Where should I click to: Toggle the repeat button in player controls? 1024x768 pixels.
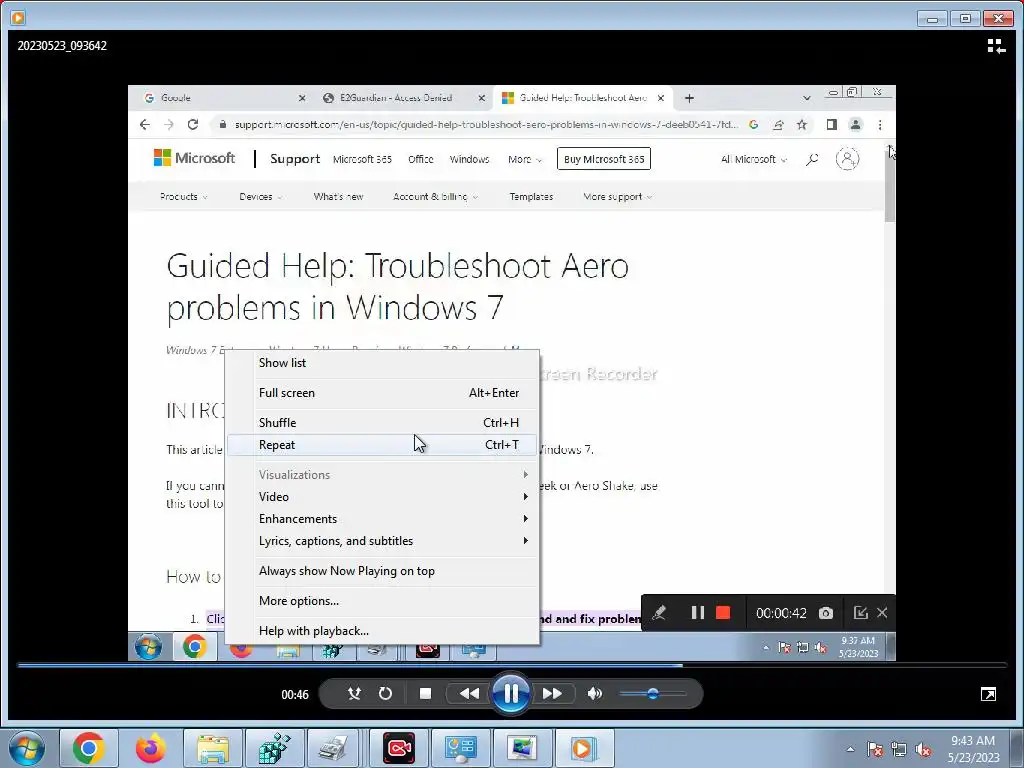[385, 694]
